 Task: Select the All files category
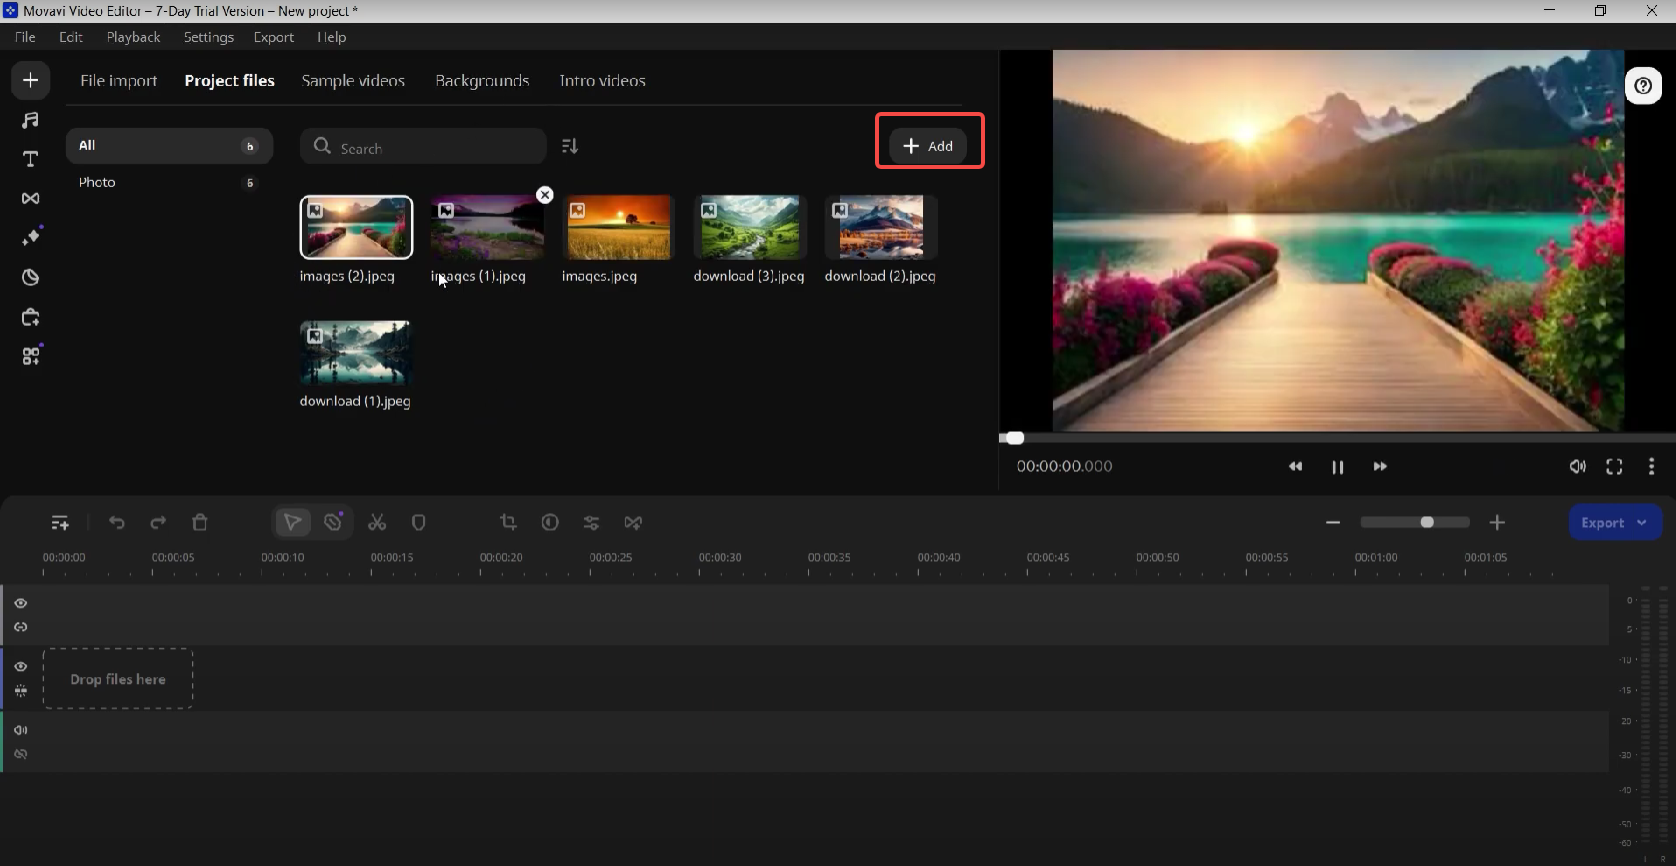click(x=169, y=146)
